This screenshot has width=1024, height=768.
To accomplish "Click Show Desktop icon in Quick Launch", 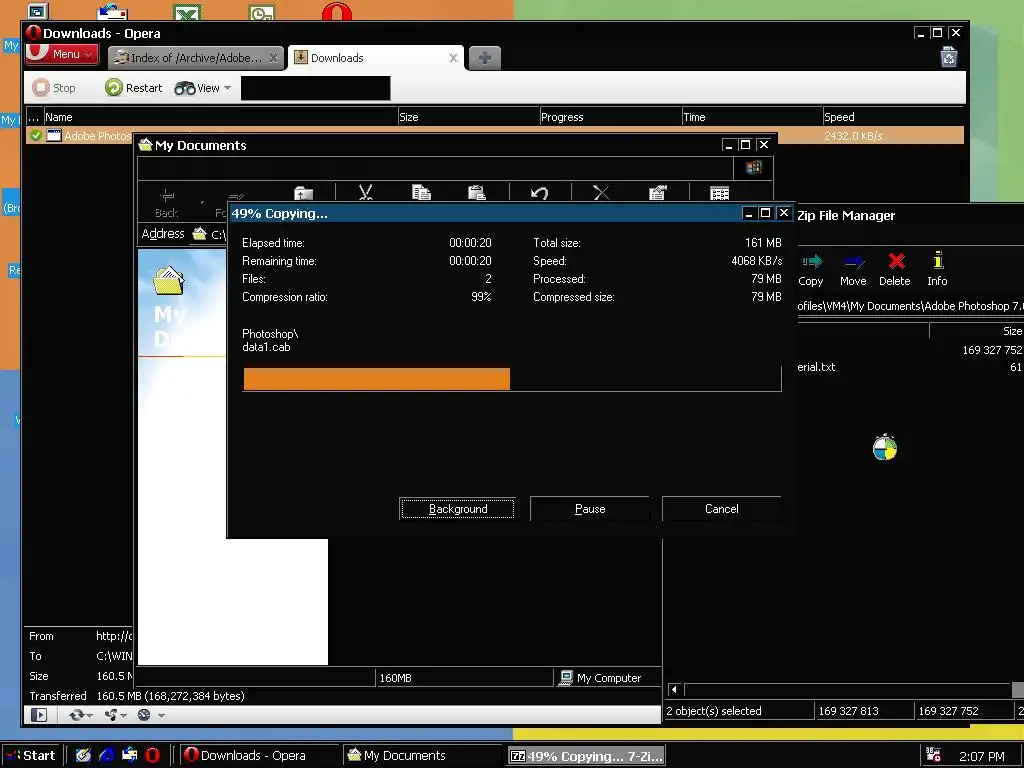I will (x=83, y=756).
